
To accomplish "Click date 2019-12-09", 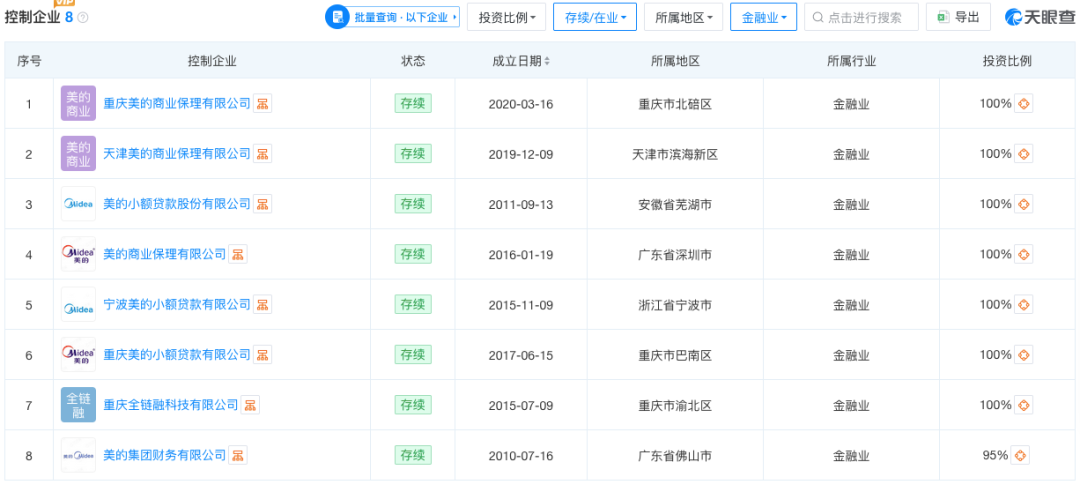I will click(521, 154).
